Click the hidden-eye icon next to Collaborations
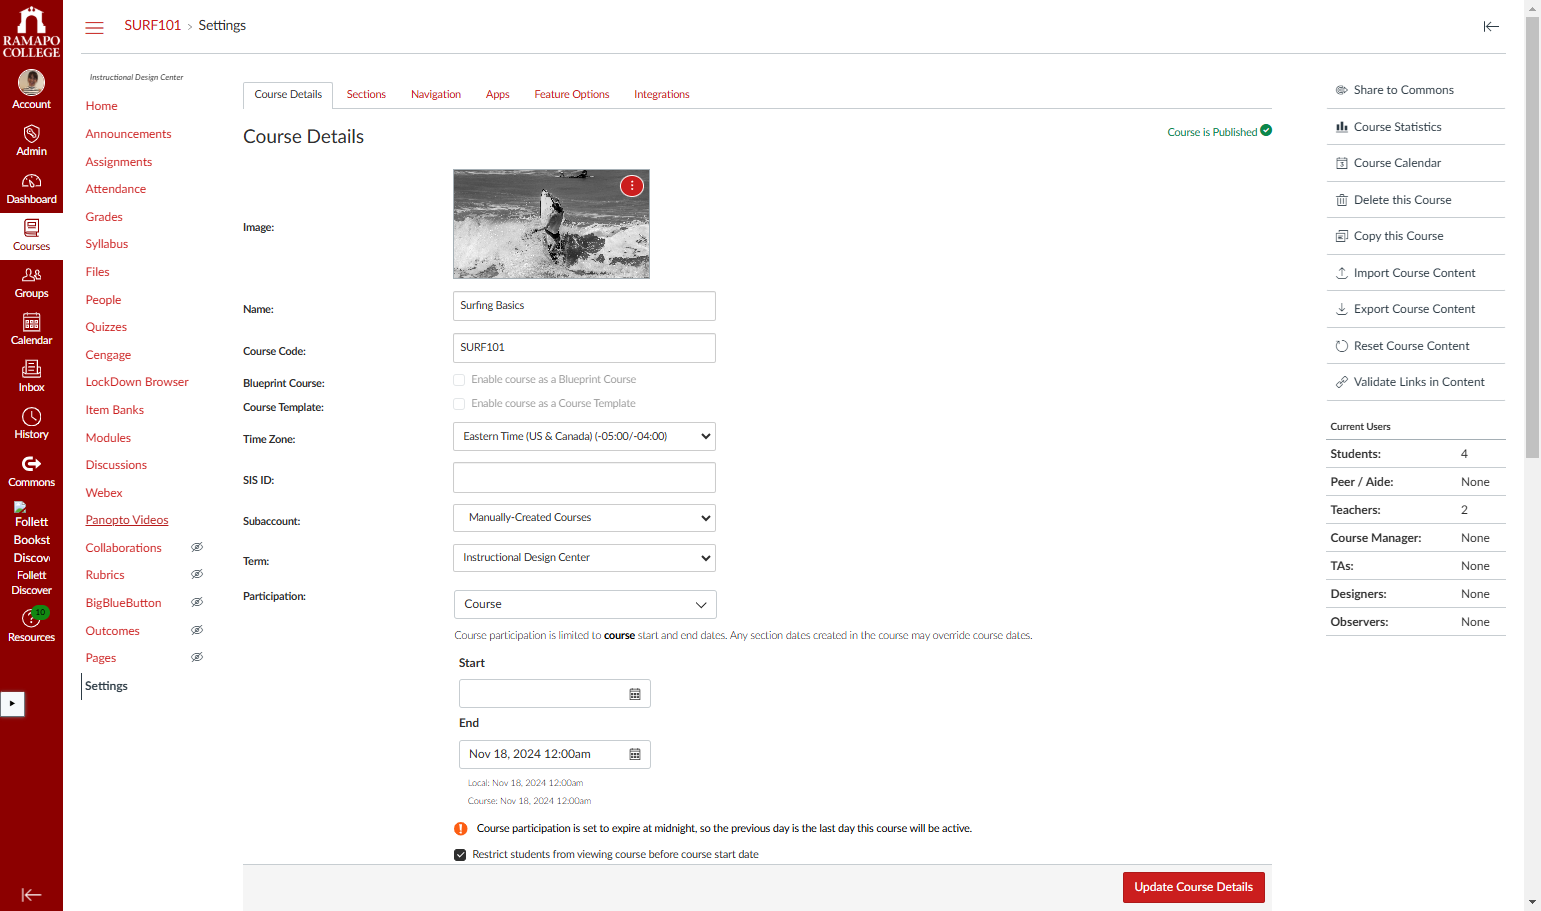 pos(197,547)
